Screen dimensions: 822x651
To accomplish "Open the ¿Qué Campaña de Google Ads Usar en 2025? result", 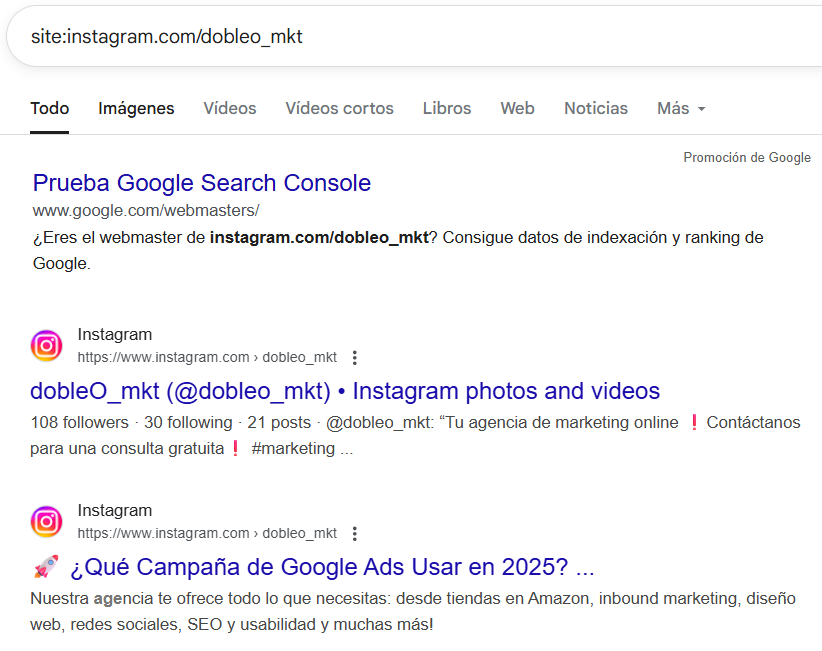I will pos(330,568).
